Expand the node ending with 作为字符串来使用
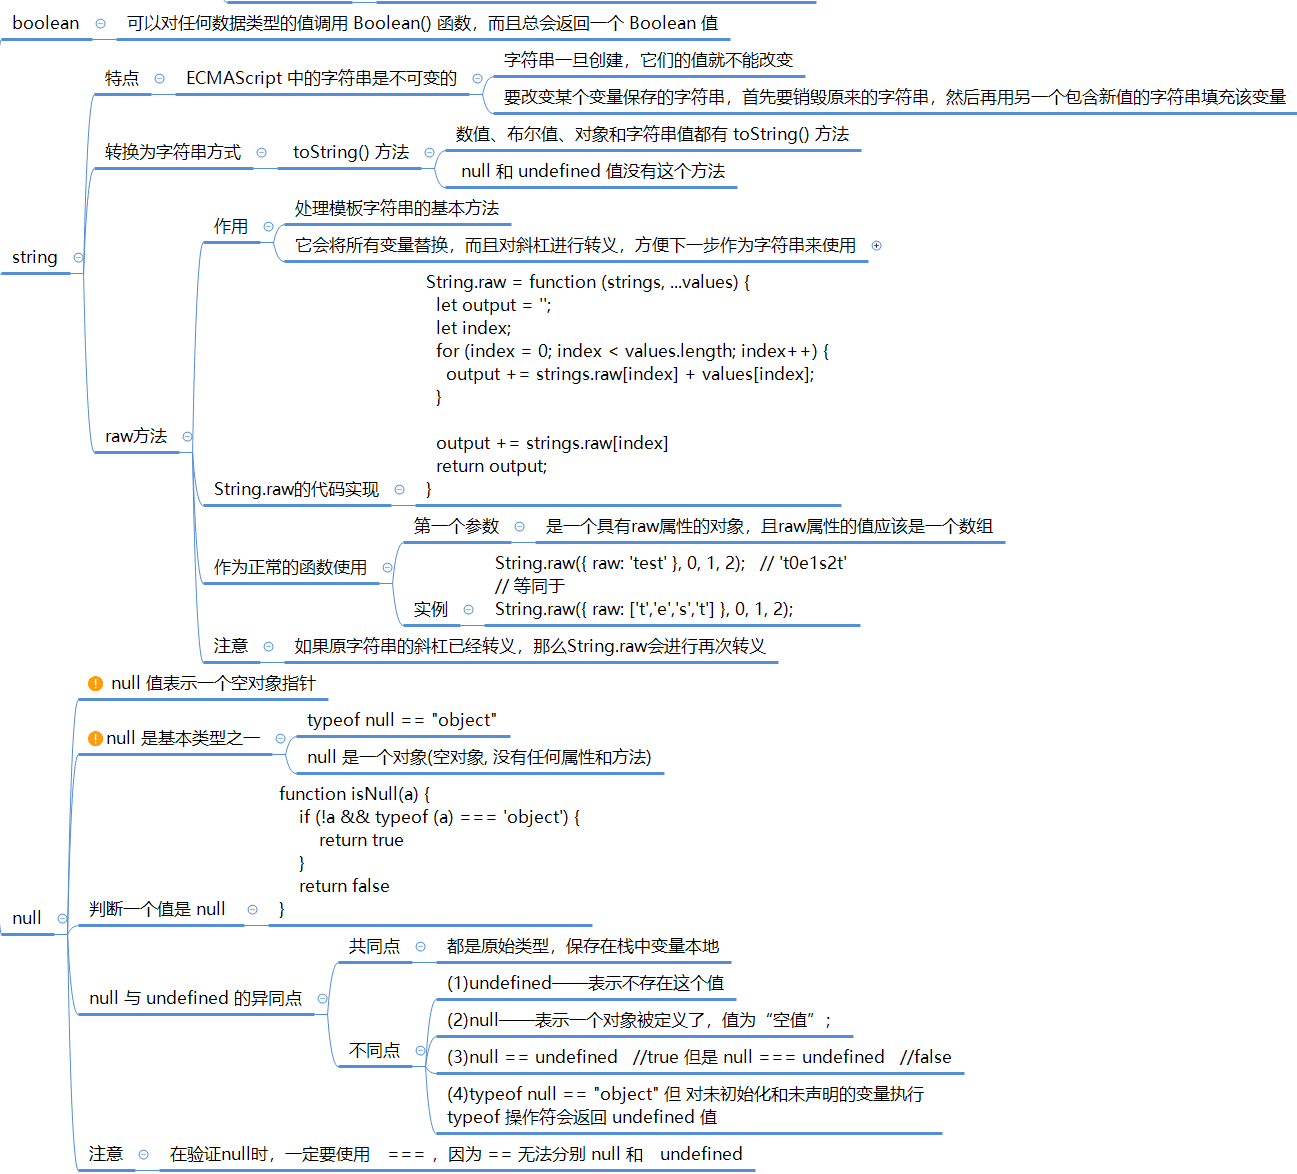The height and width of the screenshot is (1174, 1297). 876,245
